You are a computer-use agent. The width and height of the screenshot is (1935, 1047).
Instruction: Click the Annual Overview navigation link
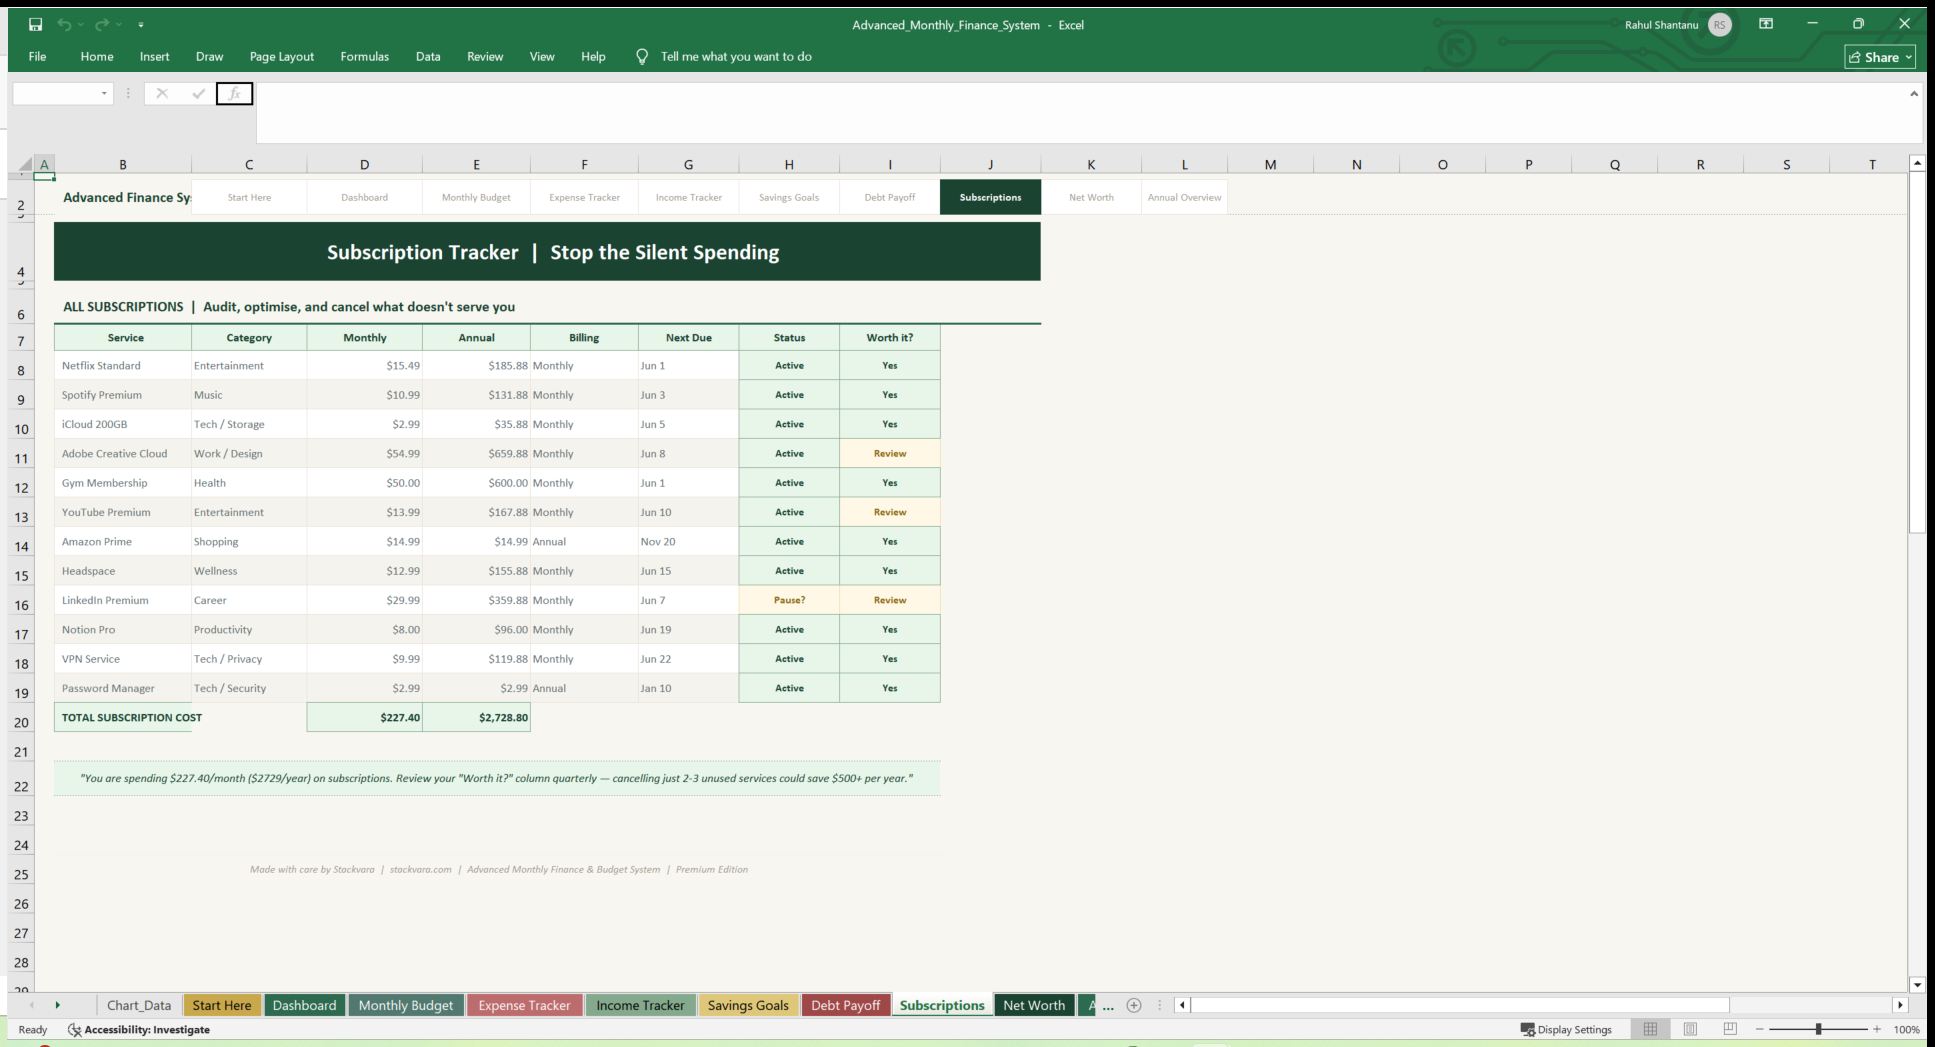pyautogui.click(x=1184, y=198)
